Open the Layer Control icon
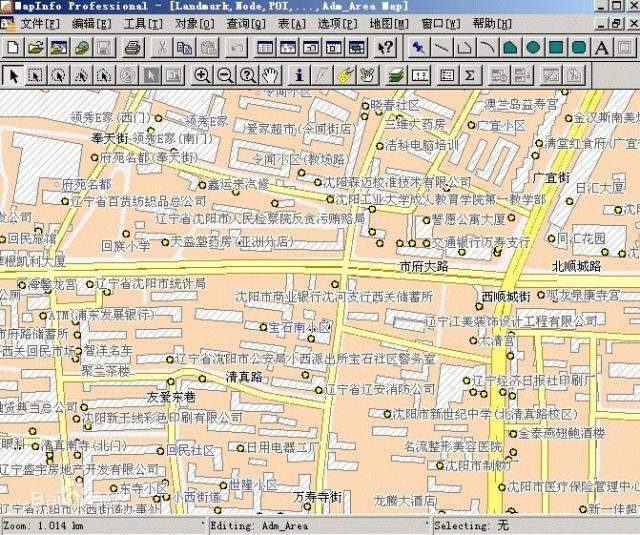 point(396,75)
